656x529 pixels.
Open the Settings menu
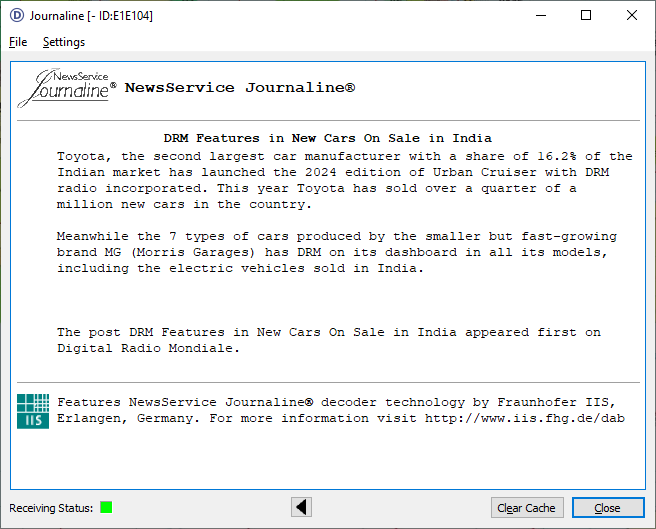pyautogui.click(x=64, y=42)
